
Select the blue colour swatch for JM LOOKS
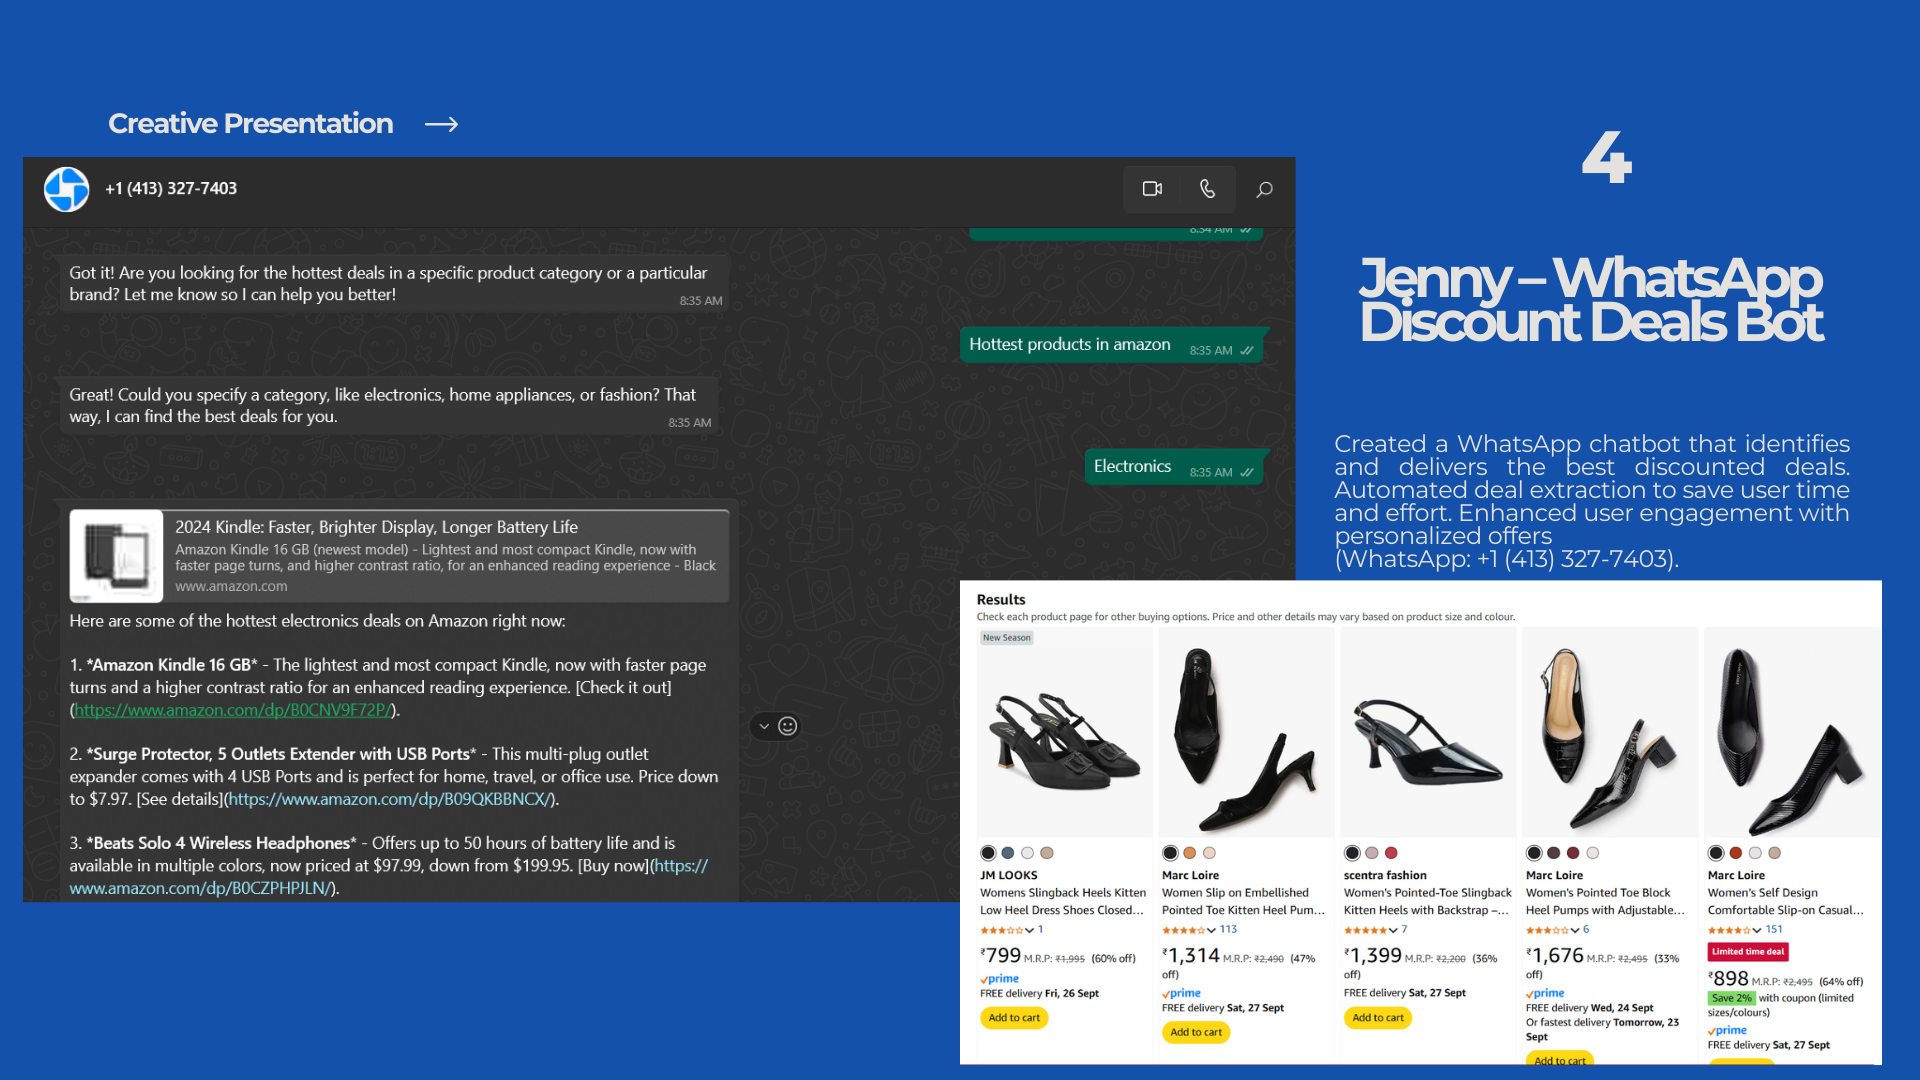1008,853
